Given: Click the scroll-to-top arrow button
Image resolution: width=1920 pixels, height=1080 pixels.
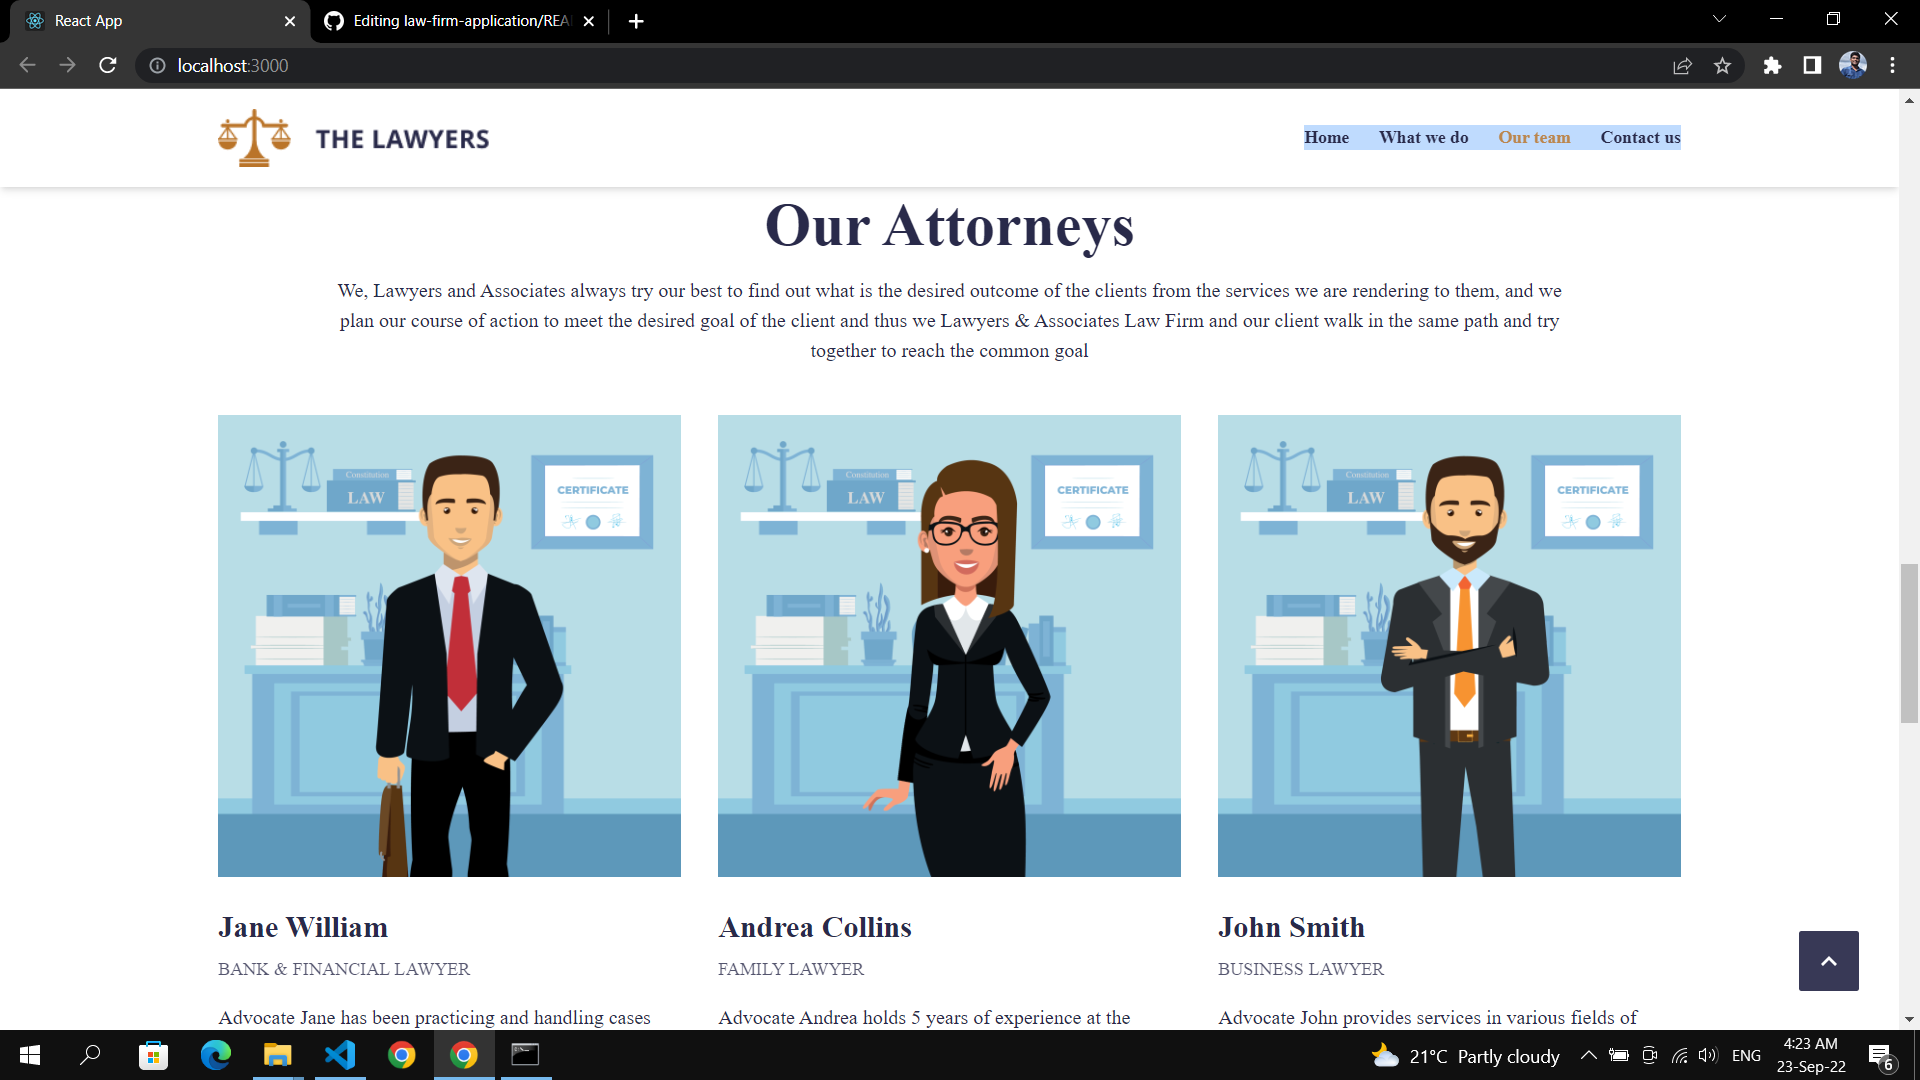Looking at the screenshot, I should tap(1828, 960).
